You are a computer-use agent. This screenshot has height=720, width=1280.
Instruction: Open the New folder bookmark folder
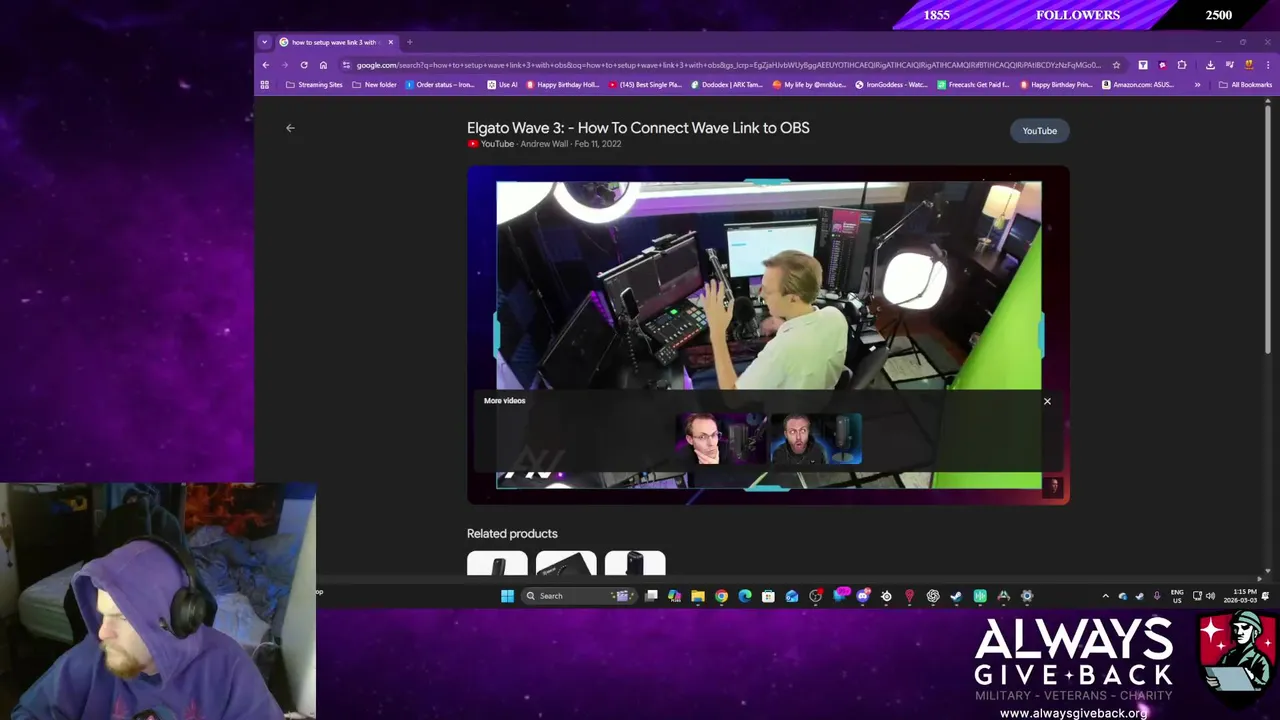point(375,85)
